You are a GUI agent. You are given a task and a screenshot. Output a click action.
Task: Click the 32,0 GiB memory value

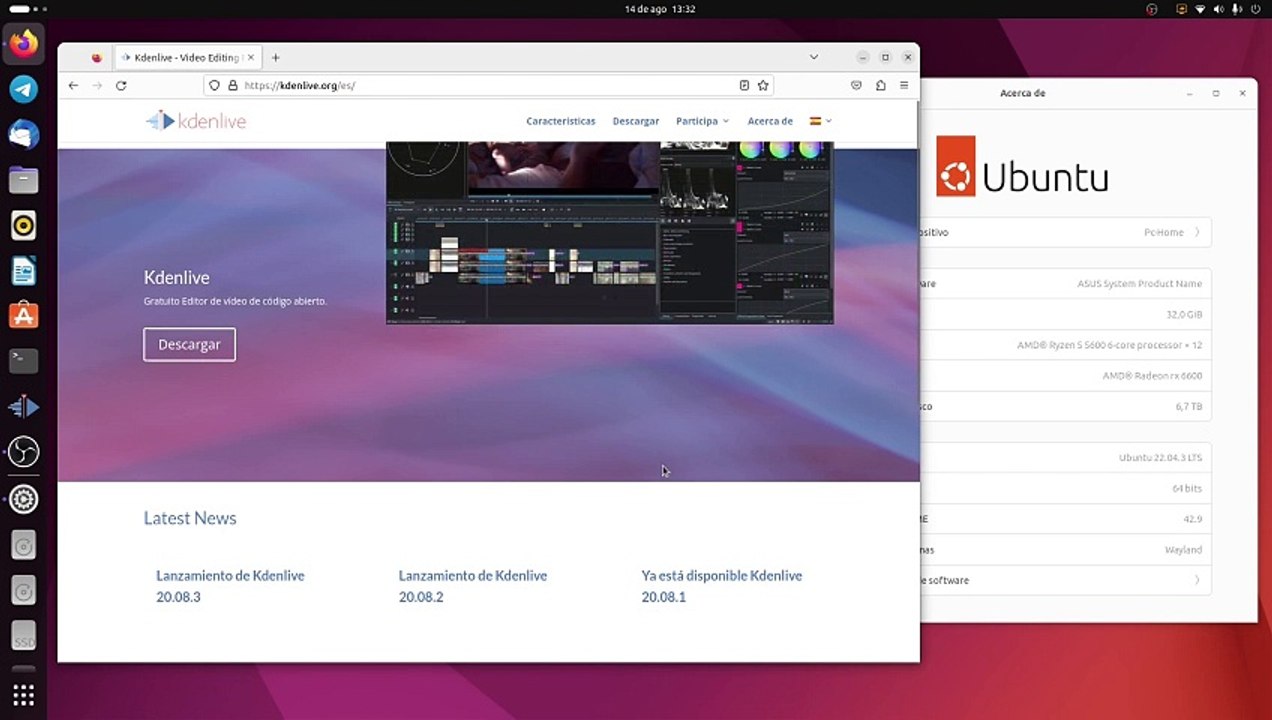pos(1184,314)
